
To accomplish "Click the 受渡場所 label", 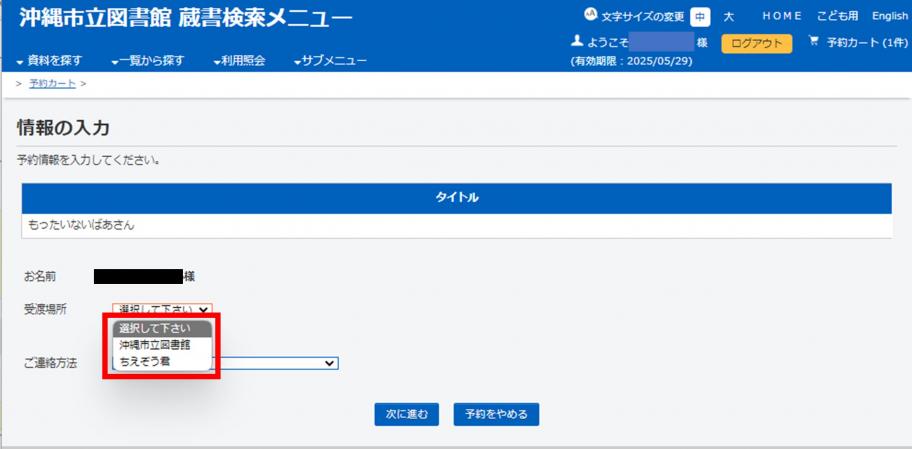I will 45,309.
